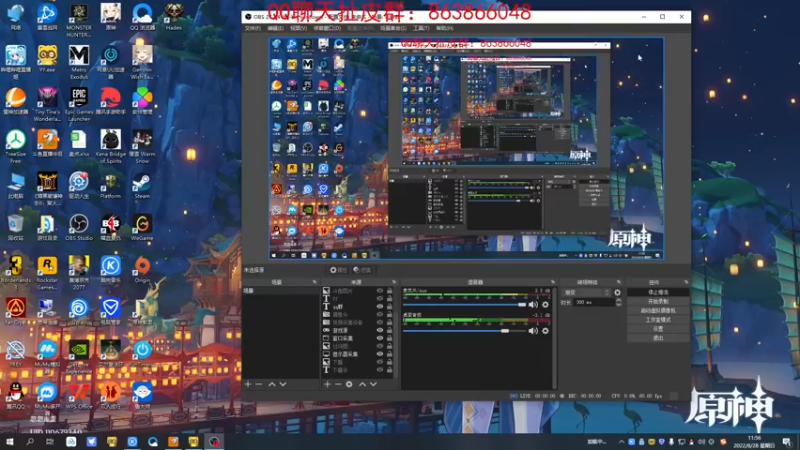The image size is (800, 450).
Task: Select the WeGame desktop icon
Action: click(142, 228)
